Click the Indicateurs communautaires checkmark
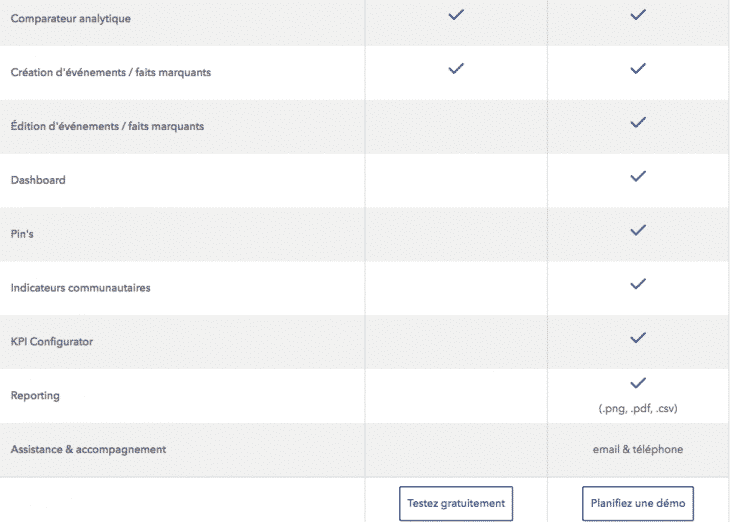This screenshot has width=730, height=522. (x=638, y=284)
